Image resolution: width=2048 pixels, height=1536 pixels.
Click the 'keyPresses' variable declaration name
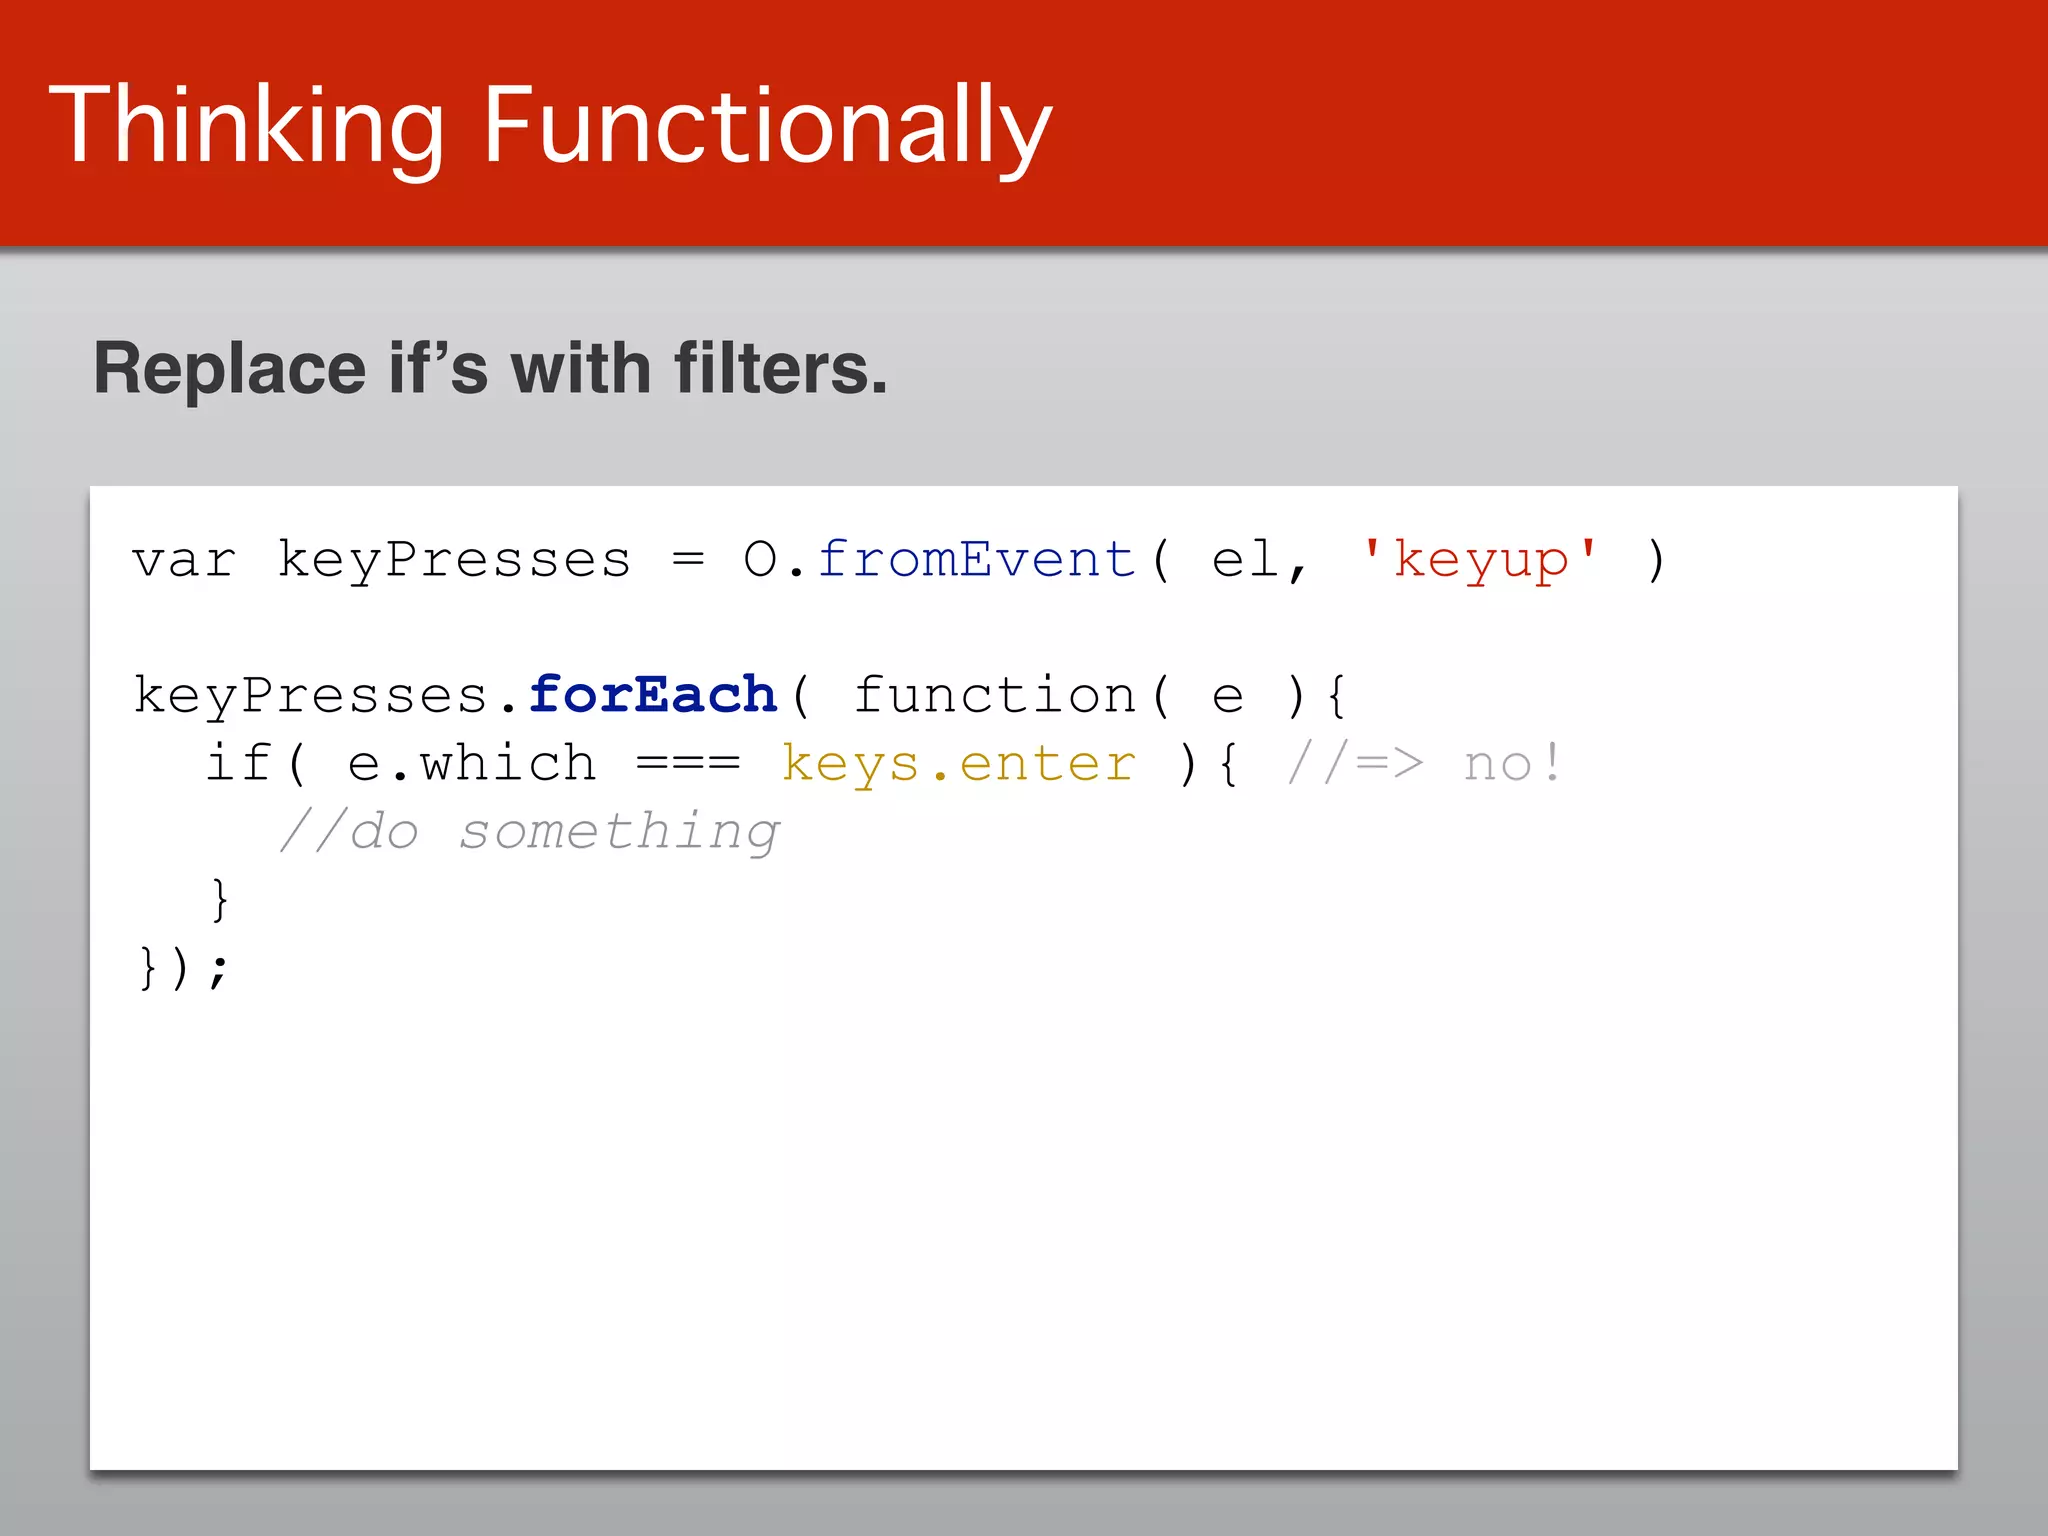pyautogui.click(x=454, y=559)
